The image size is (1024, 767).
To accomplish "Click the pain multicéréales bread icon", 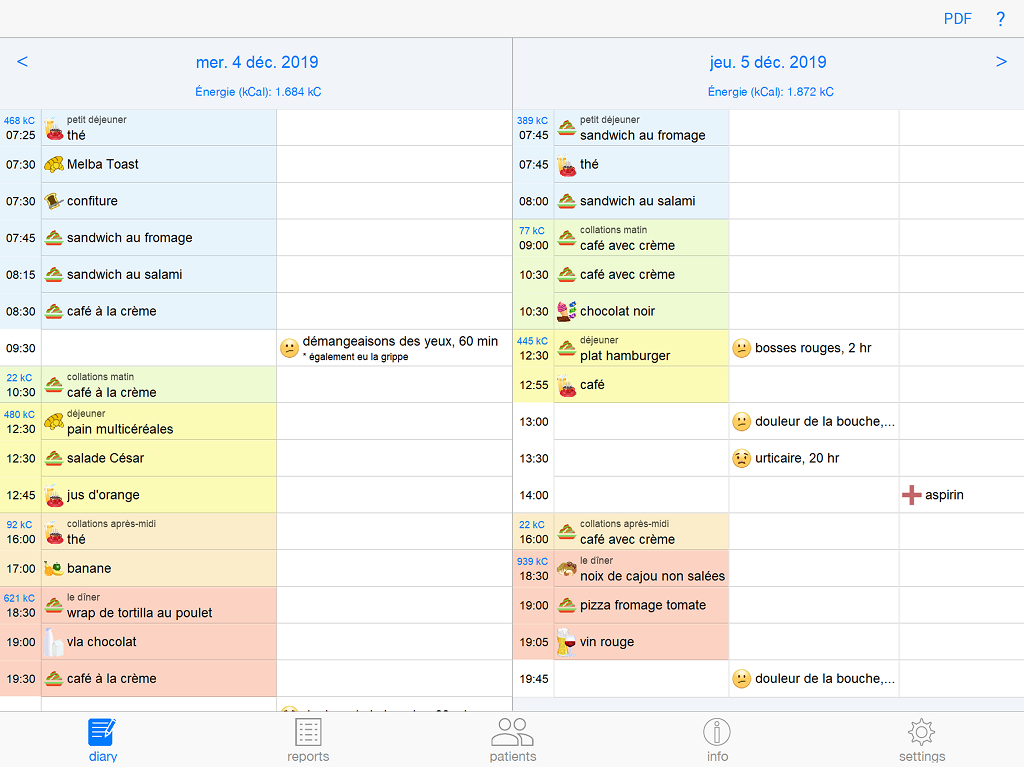I will click(x=54, y=422).
